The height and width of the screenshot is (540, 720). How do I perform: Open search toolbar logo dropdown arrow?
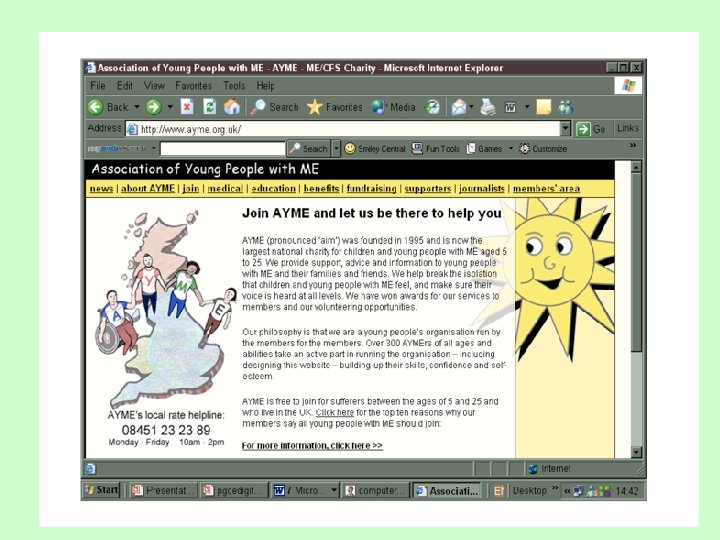point(154,148)
